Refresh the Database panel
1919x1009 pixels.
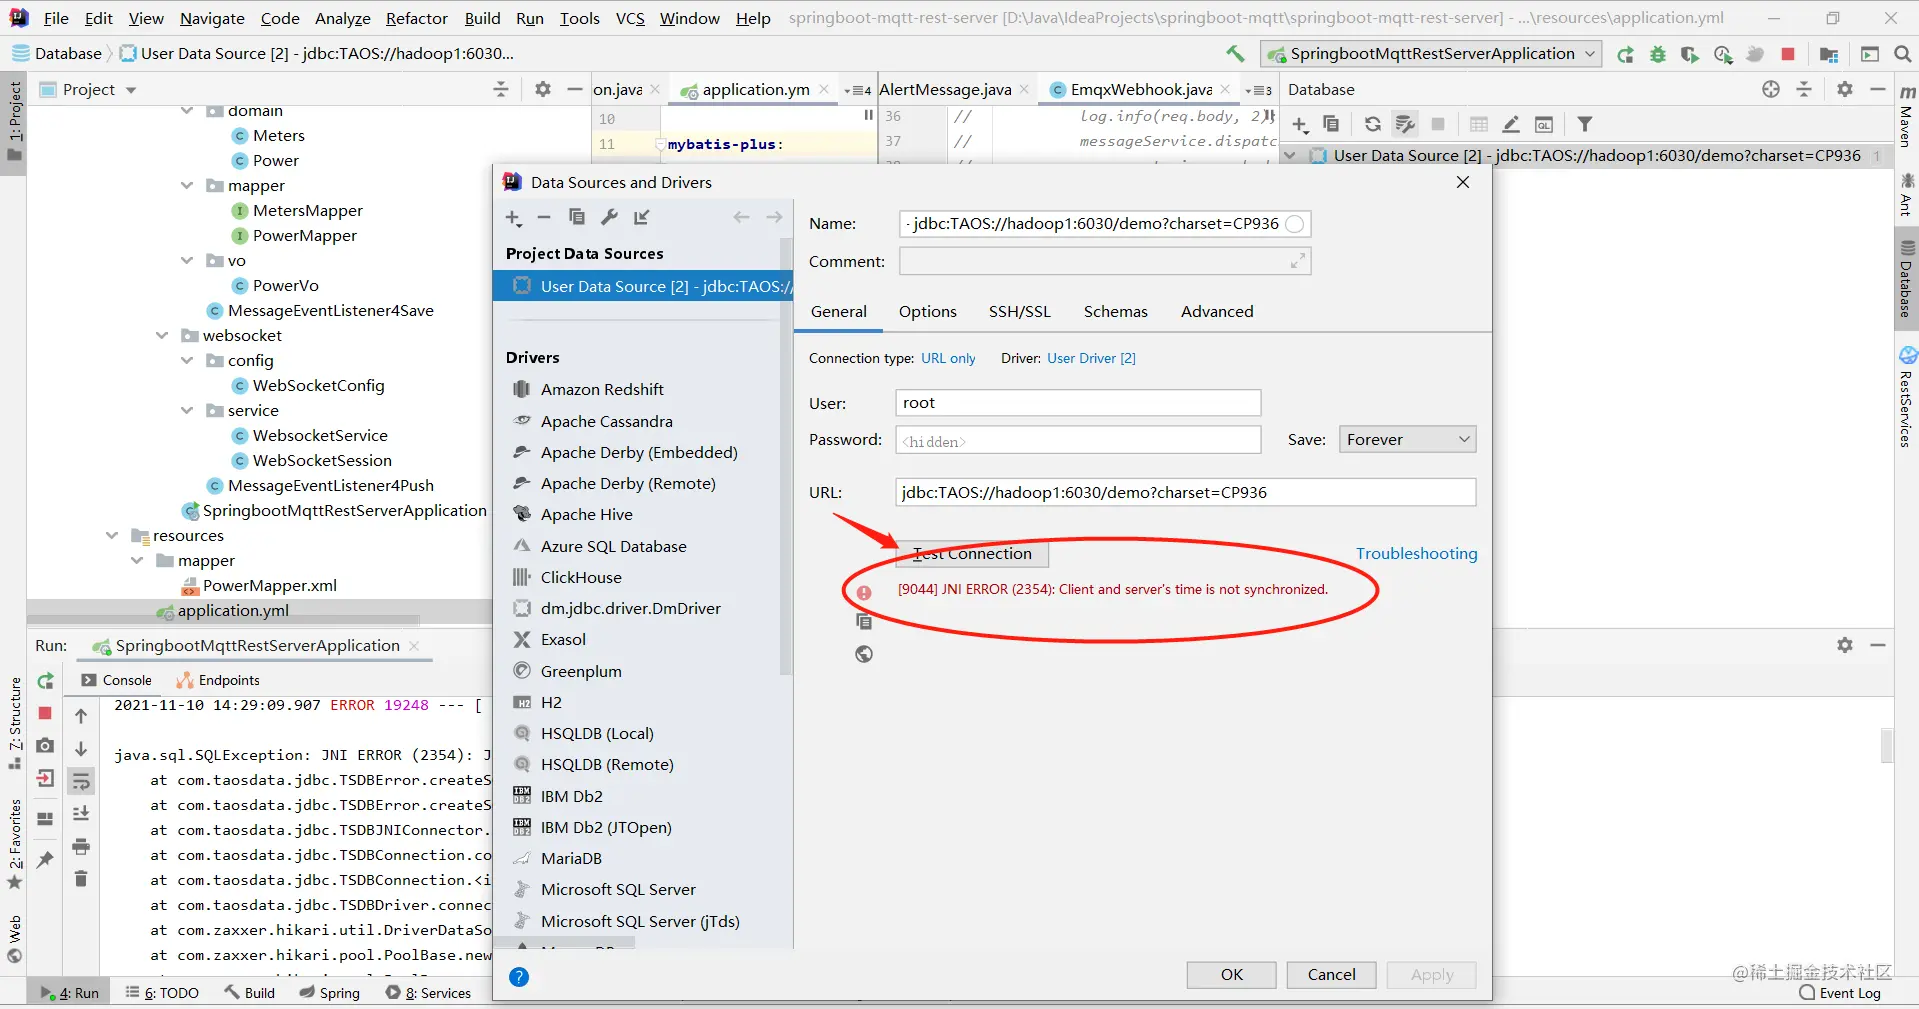(x=1372, y=124)
